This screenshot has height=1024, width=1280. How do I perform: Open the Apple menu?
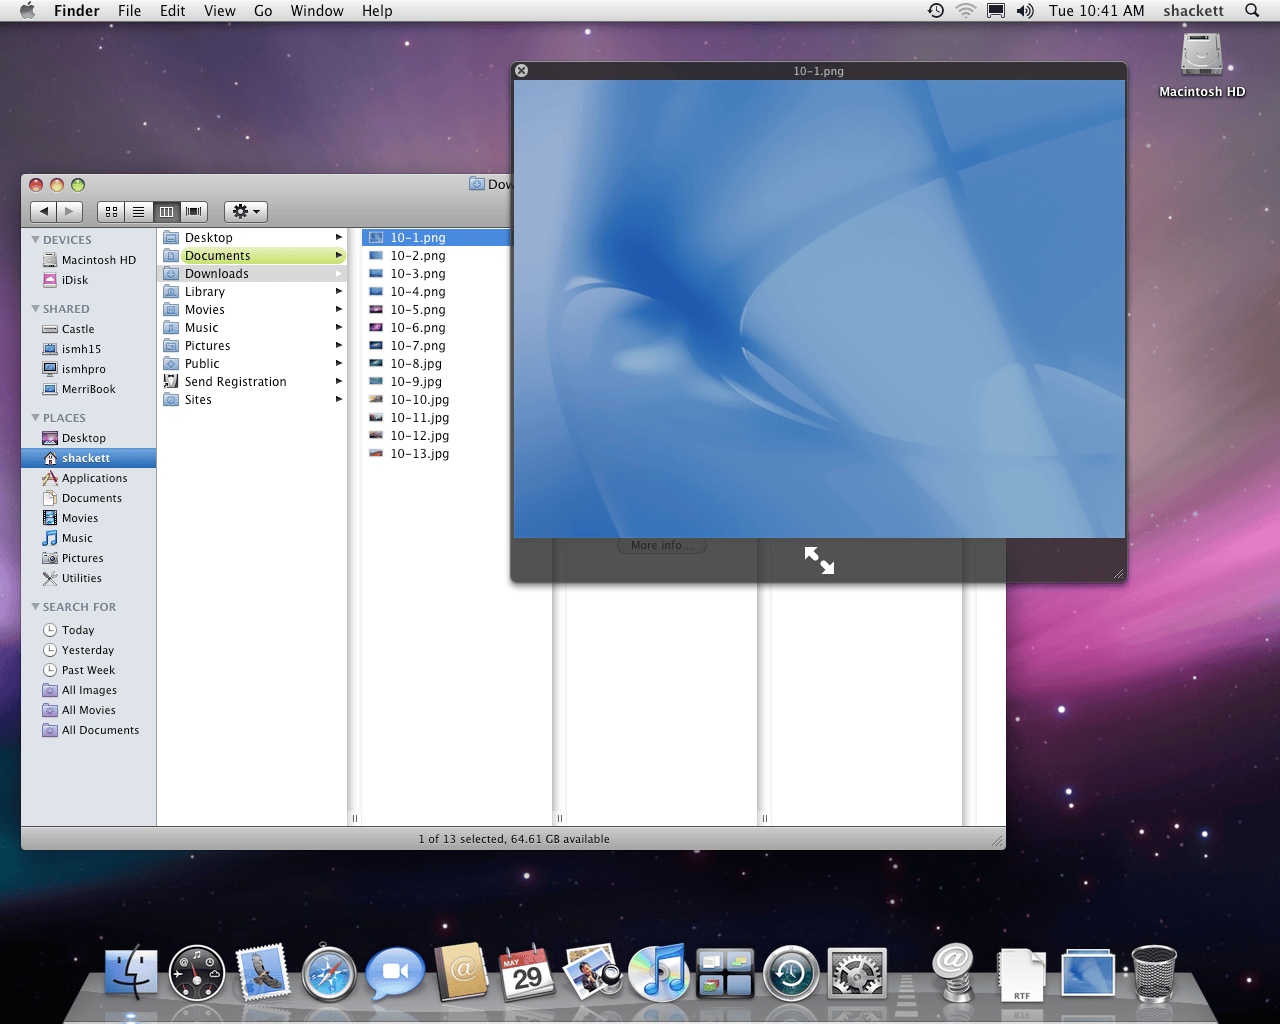pyautogui.click(x=27, y=11)
